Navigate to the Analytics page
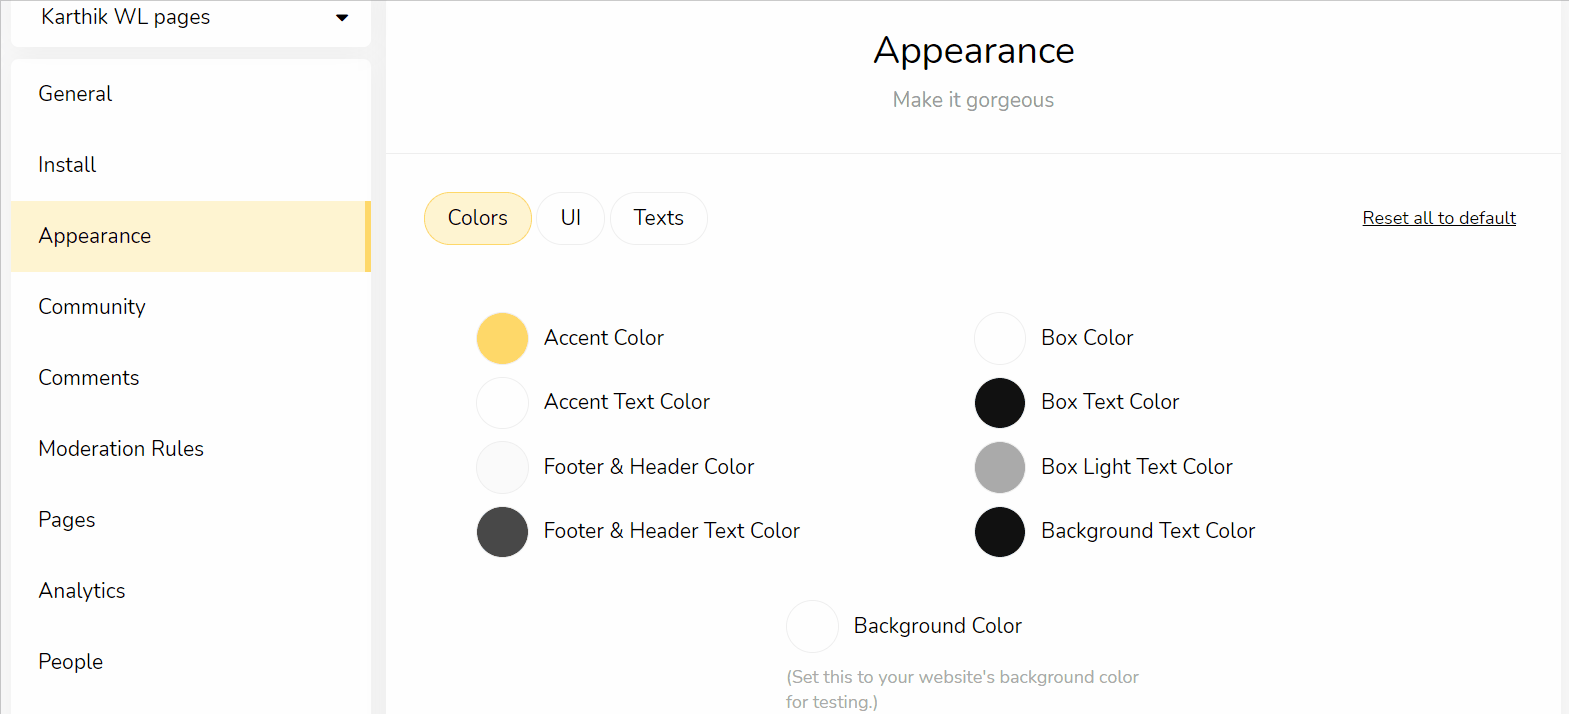This screenshot has height=714, width=1569. coord(191,591)
